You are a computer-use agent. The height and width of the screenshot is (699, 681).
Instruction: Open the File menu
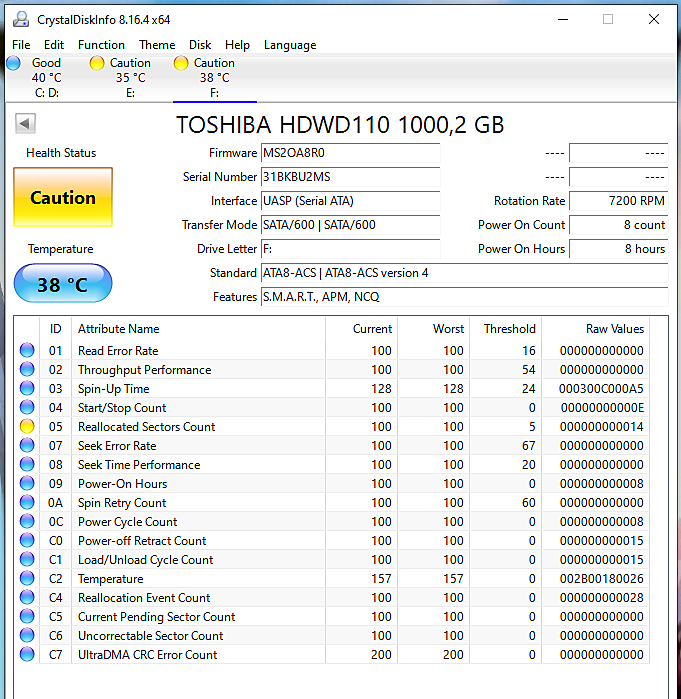(21, 45)
